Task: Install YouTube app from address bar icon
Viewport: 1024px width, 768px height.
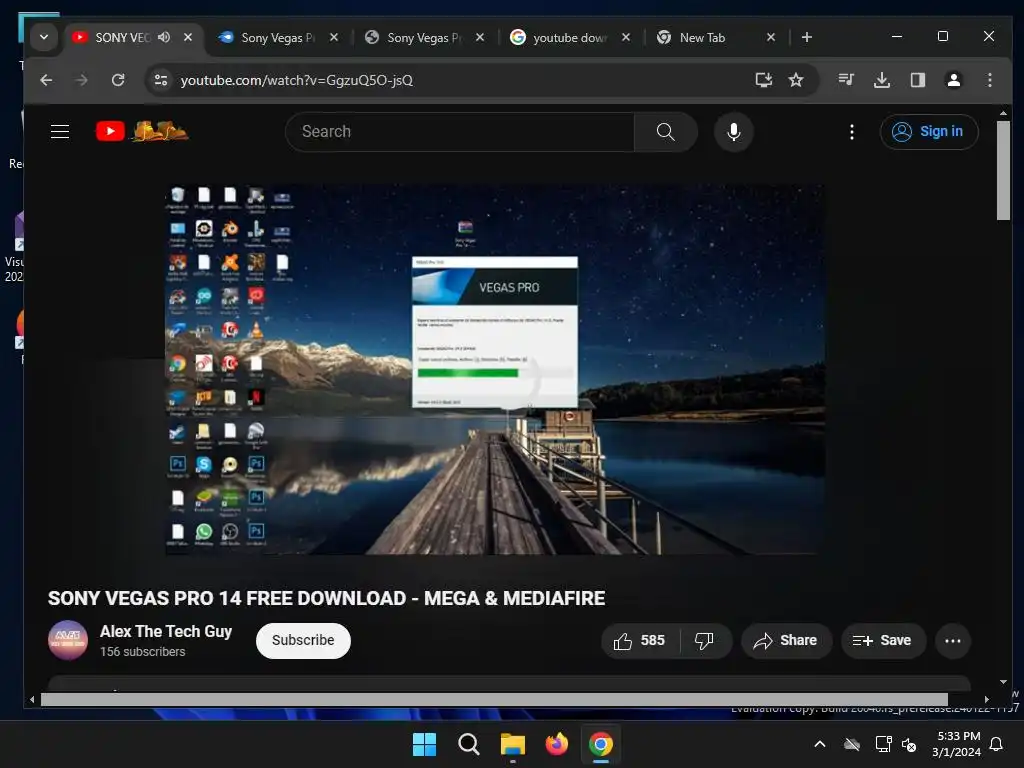Action: (x=763, y=80)
